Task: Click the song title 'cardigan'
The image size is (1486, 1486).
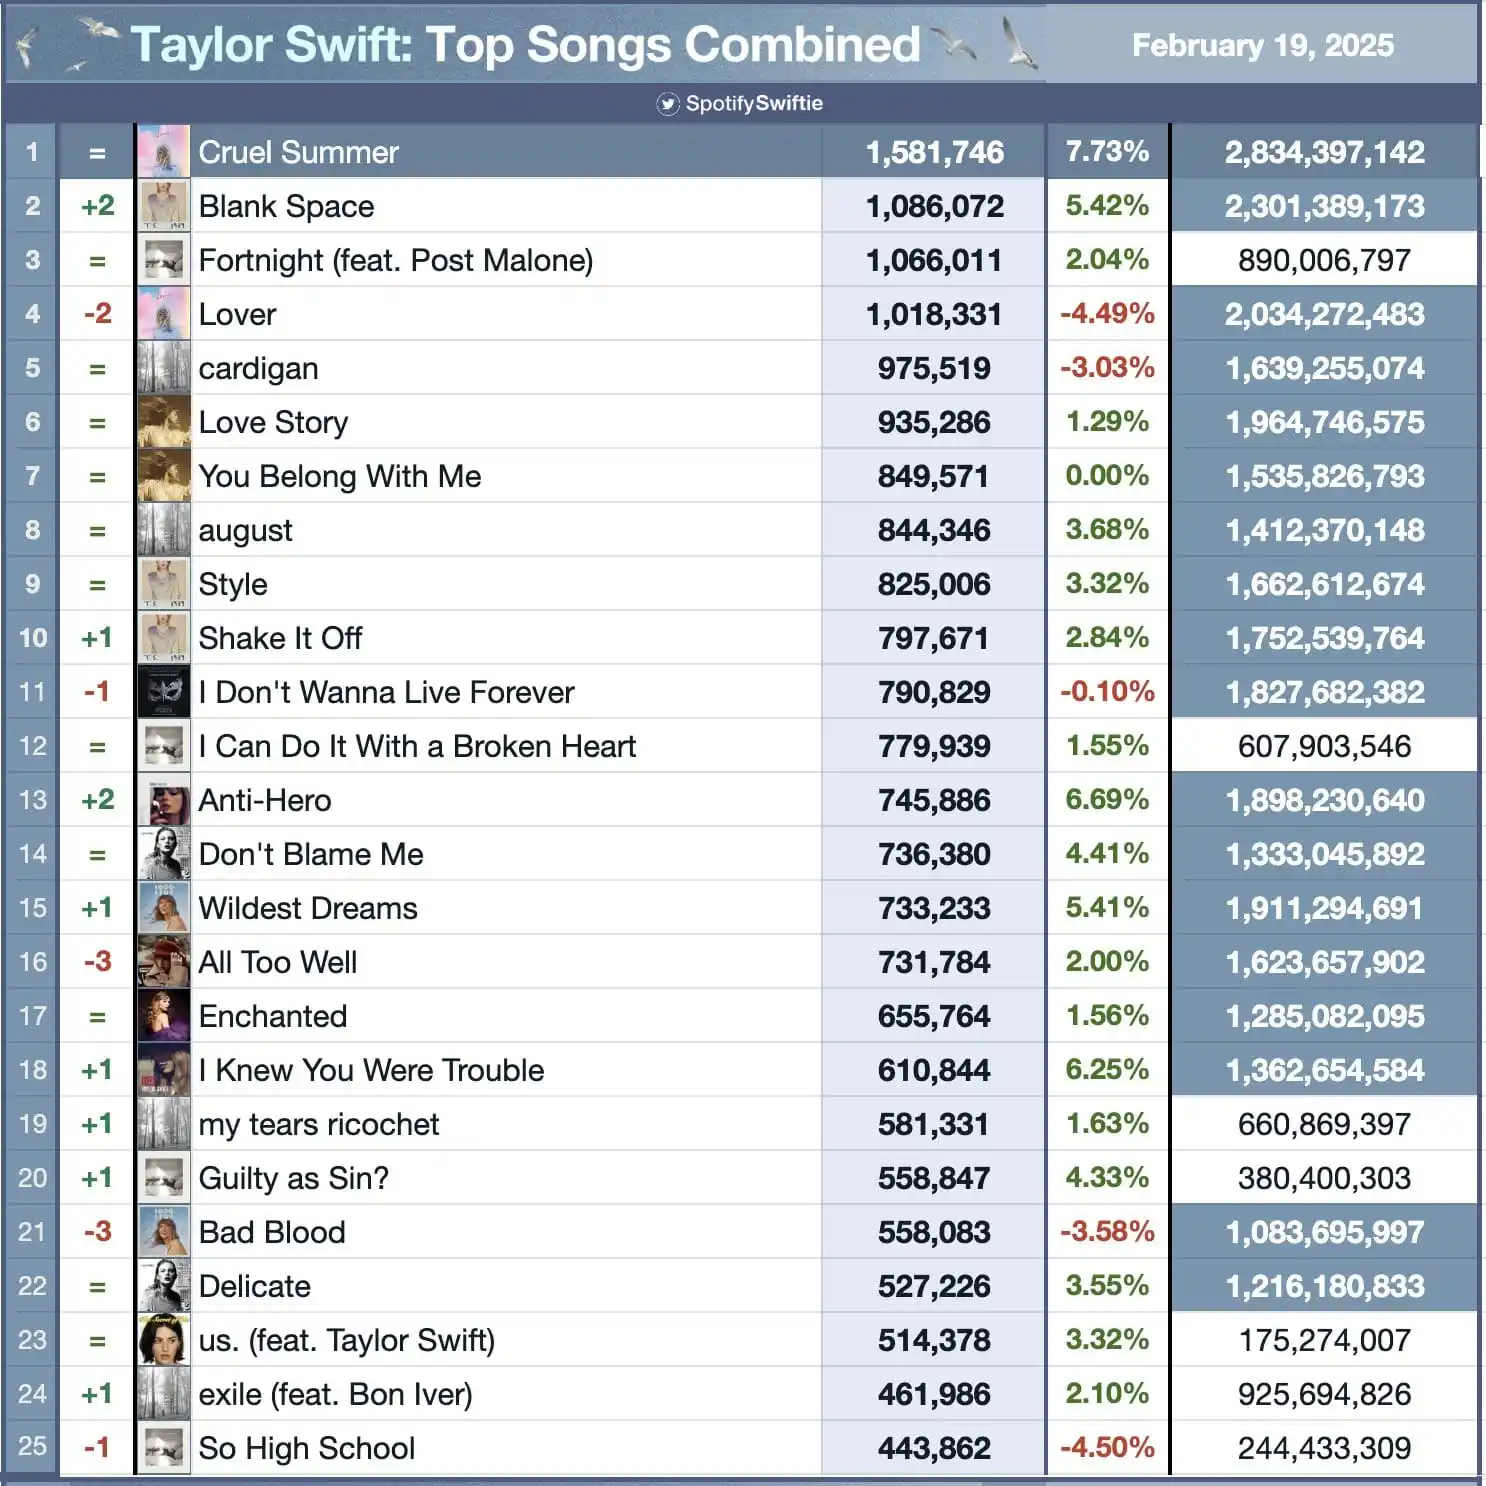Action: click(258, 369)
